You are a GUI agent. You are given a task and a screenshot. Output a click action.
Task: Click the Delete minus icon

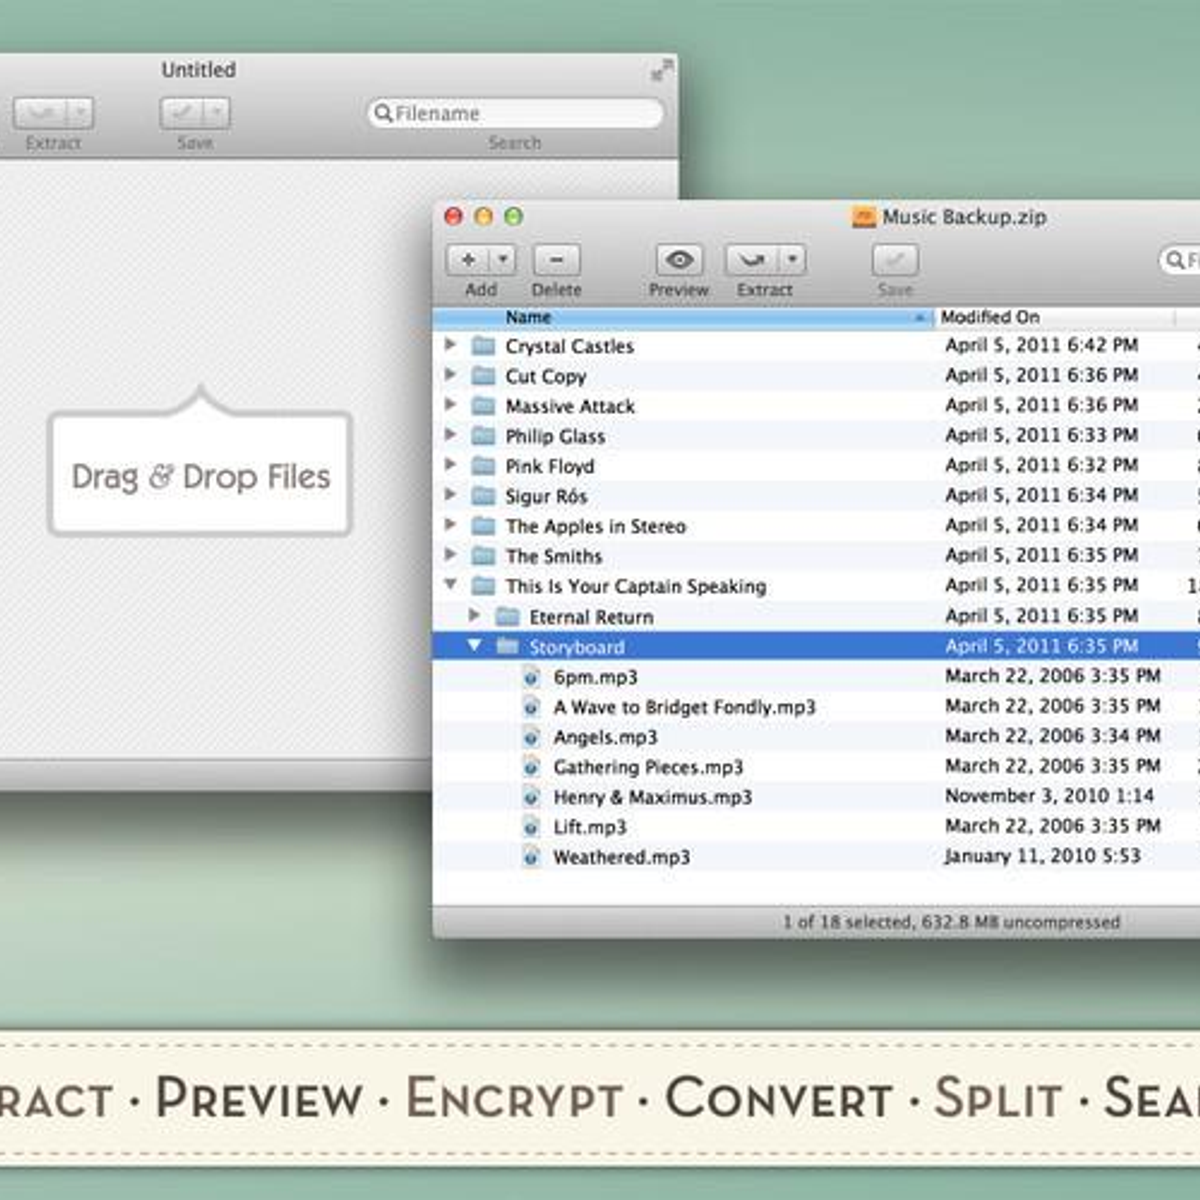pyautogui.click(x=556, y=260)
